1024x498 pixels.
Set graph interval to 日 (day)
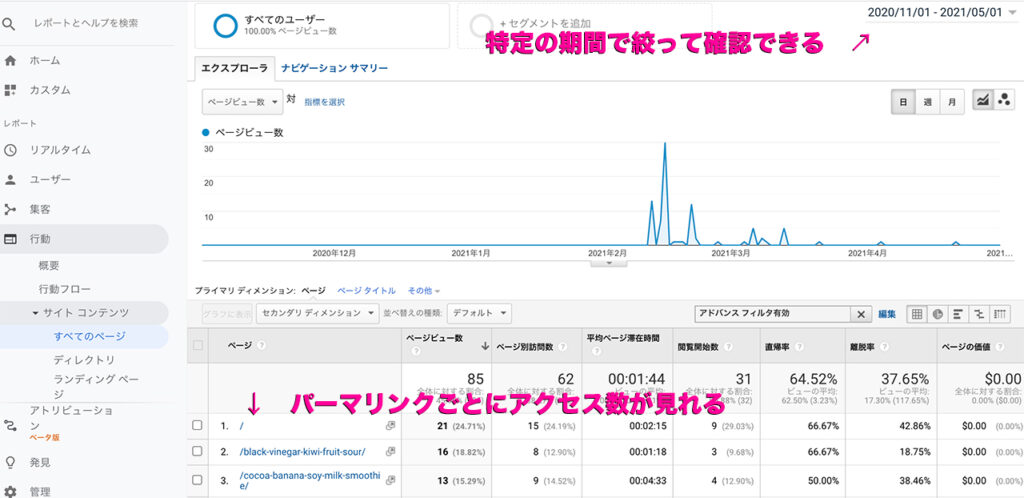[903, 102]
